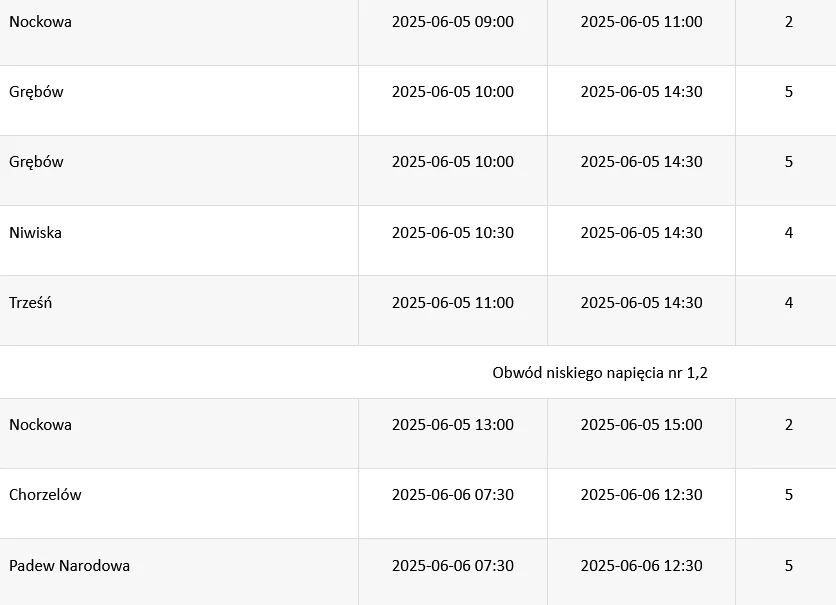Click the value 4 in Niwiska row

(x=788, y=233)
